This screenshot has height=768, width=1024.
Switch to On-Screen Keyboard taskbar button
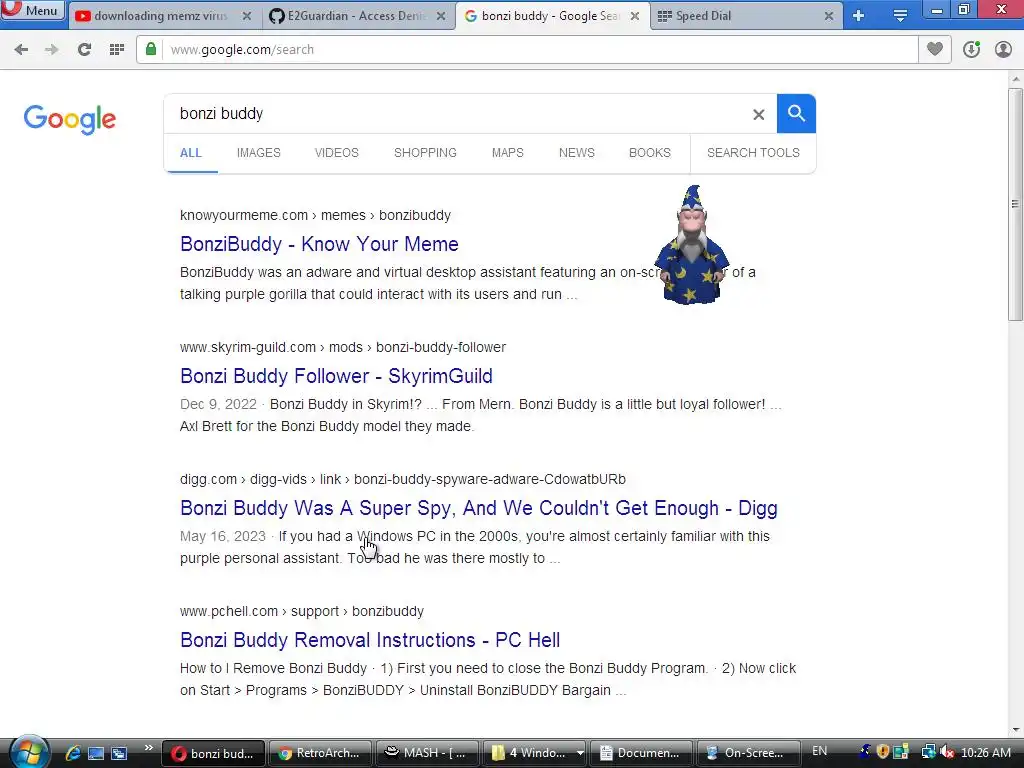748,753
